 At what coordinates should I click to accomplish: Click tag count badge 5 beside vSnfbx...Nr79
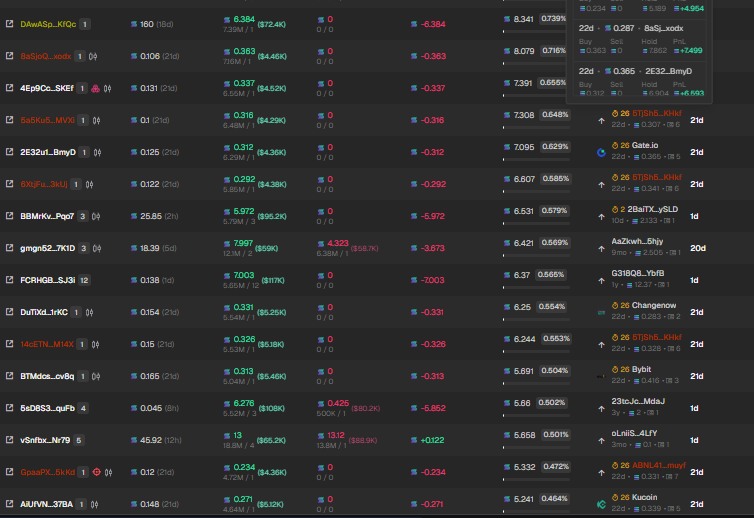(x=78, y=440)
